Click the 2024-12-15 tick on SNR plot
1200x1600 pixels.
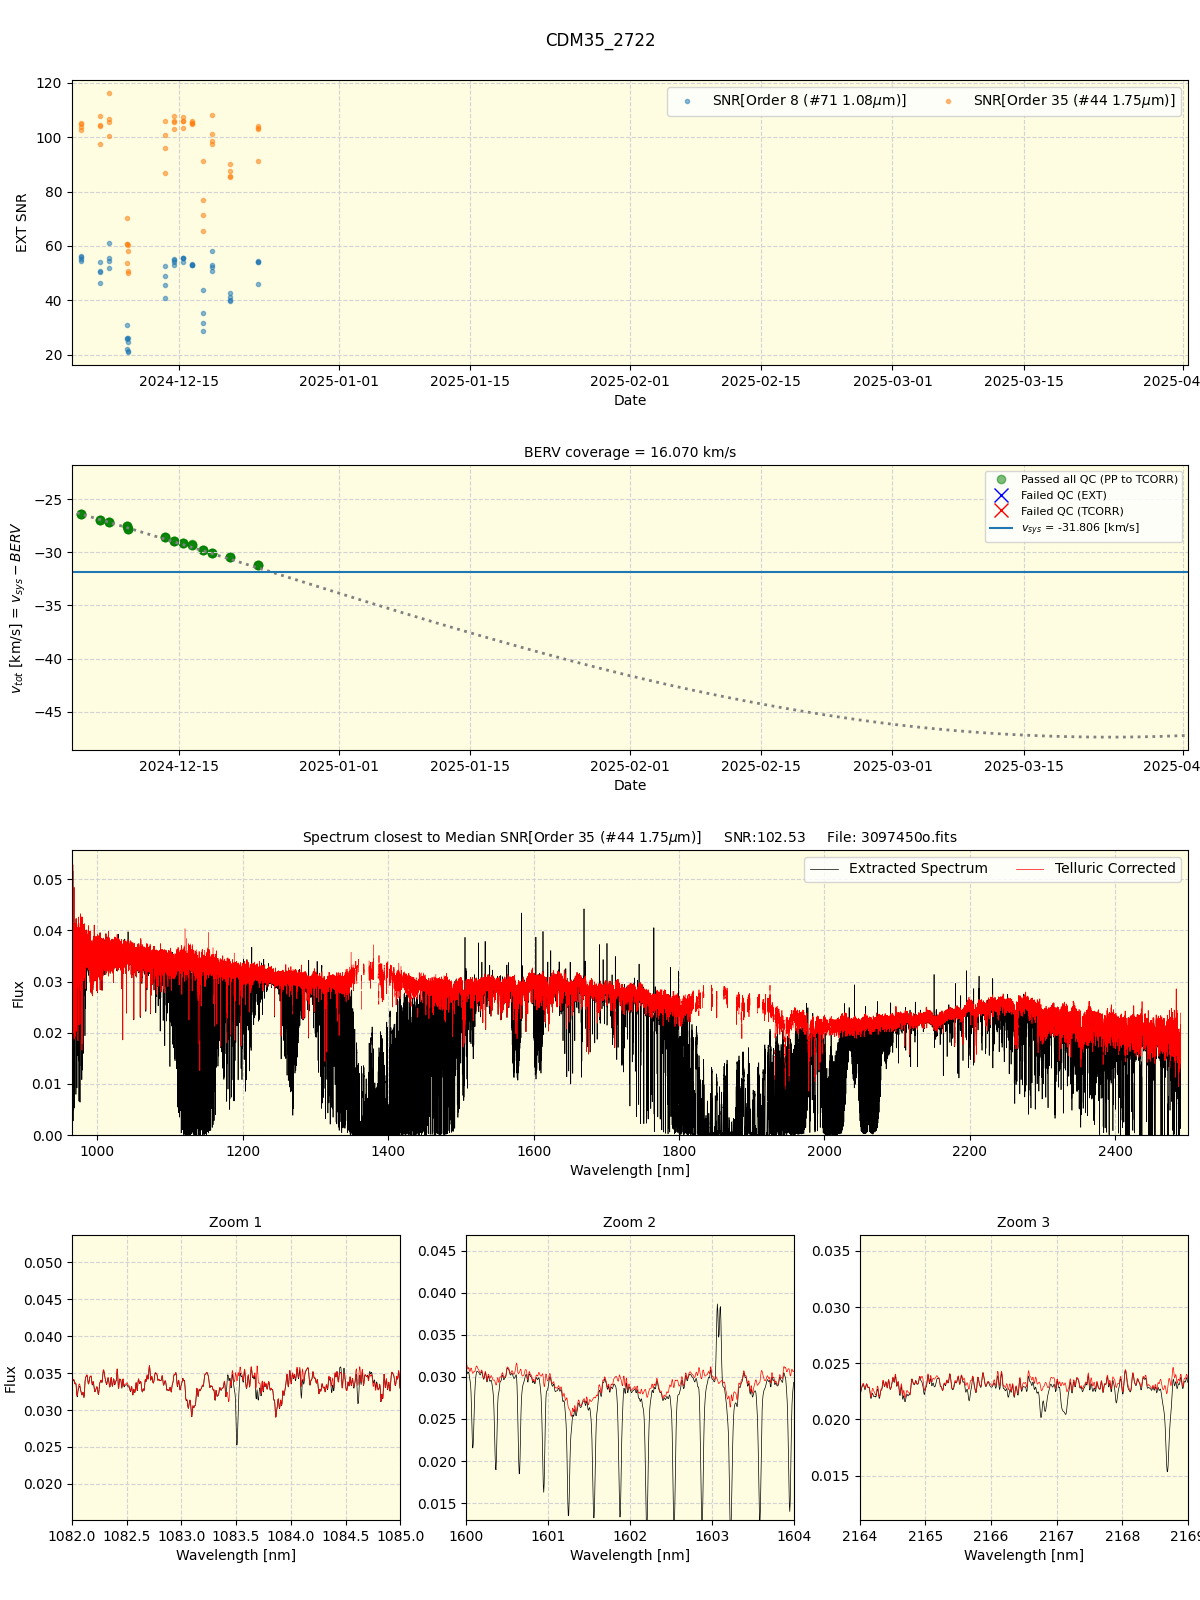179,381
